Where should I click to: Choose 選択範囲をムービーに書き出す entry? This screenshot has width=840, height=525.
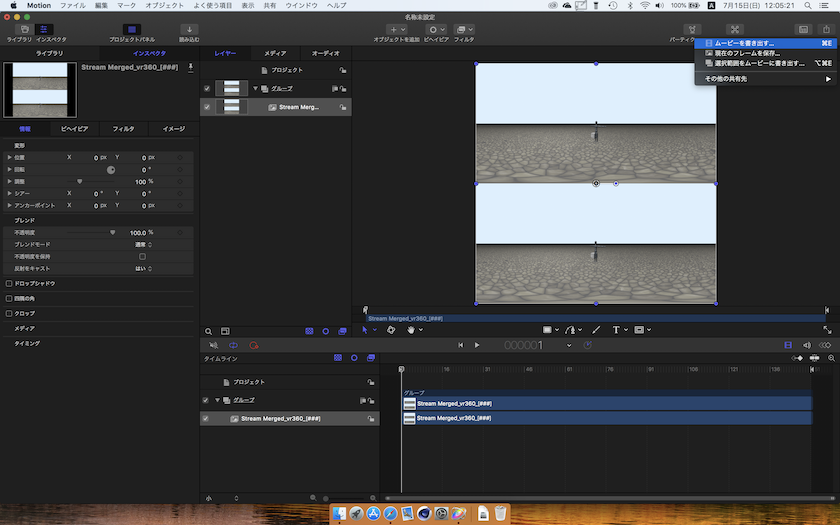click(x=764, y=63)
